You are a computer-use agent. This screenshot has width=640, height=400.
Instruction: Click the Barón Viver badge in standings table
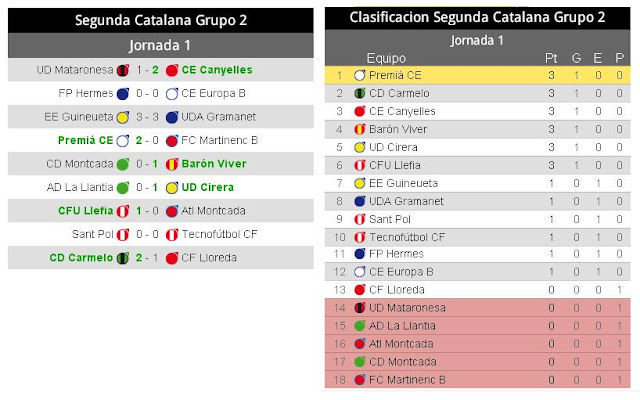pos(359,129)
